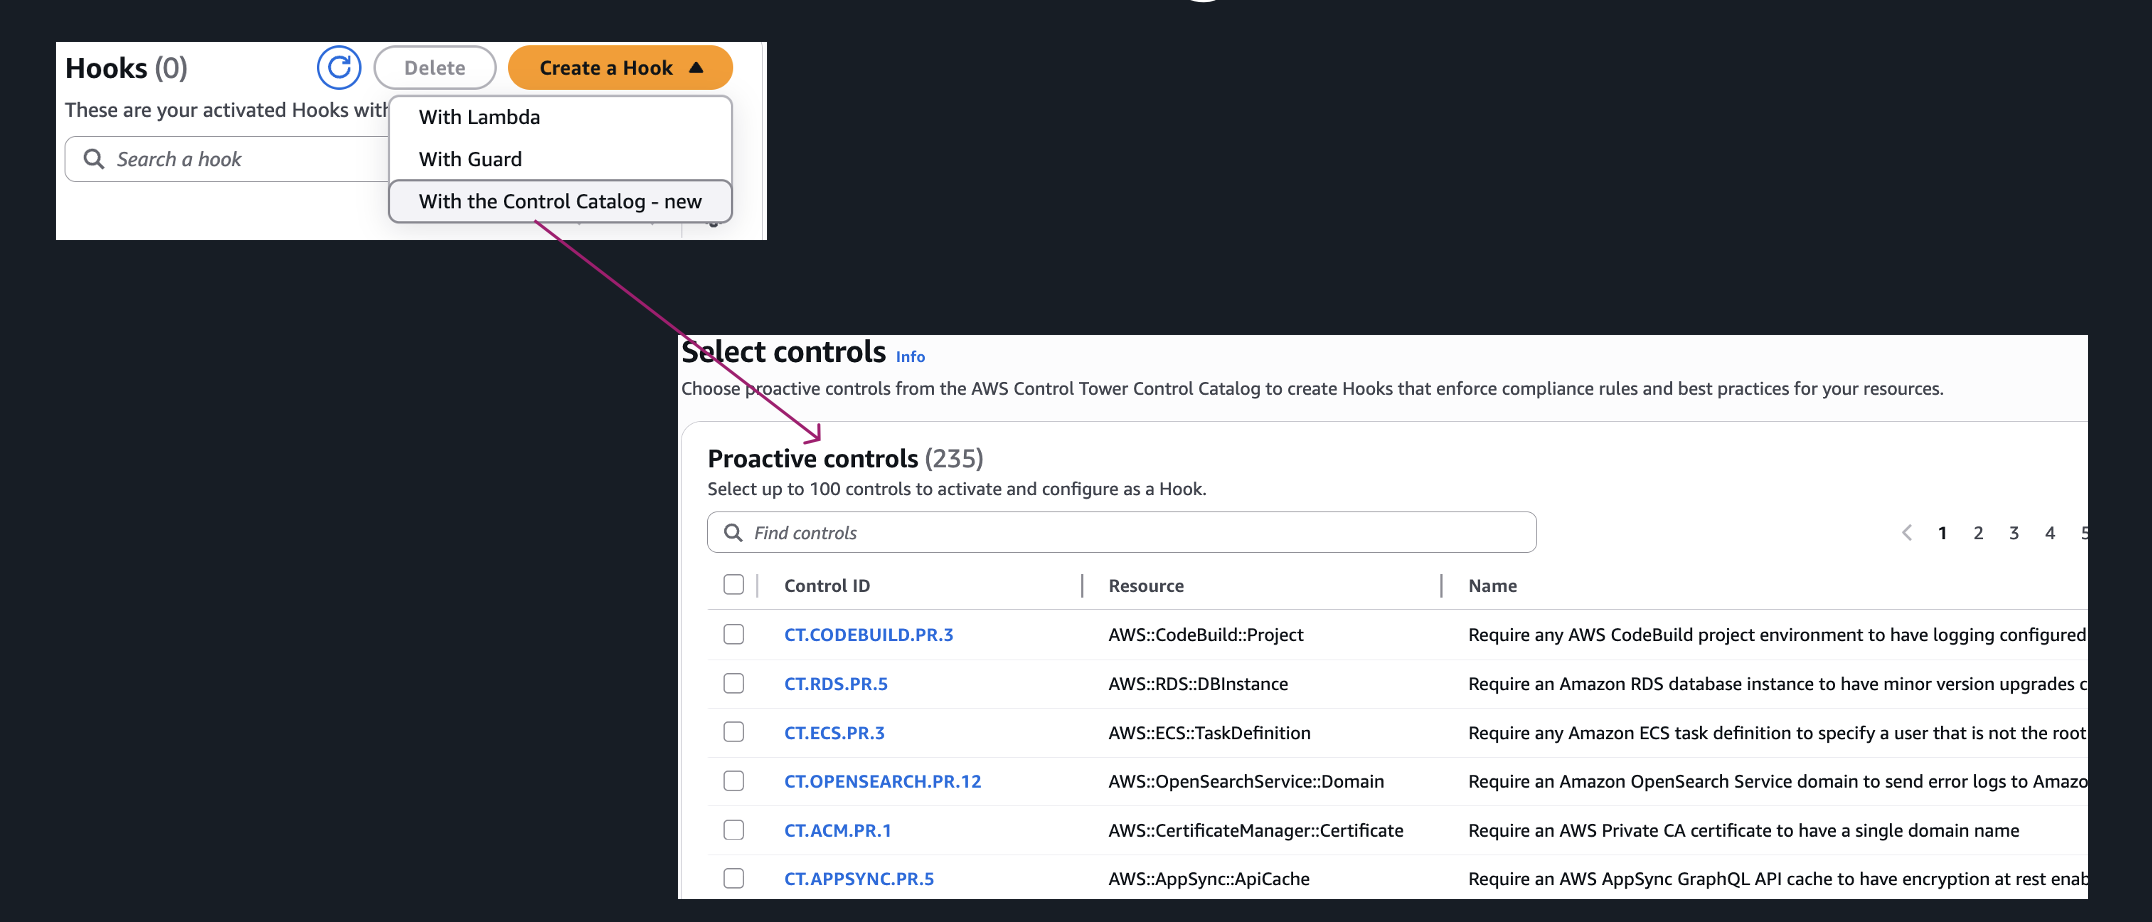
Task: Click the magnifier icon in Search a hook
Action: [94, 159]
